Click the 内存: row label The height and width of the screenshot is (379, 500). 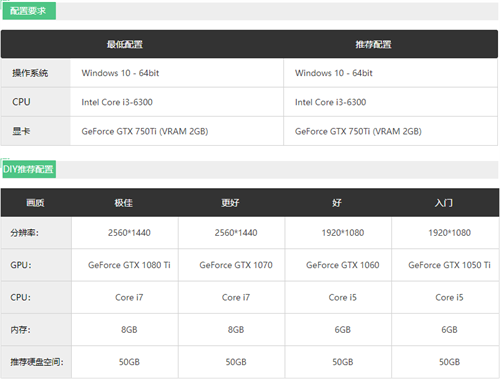click(20, 330)
